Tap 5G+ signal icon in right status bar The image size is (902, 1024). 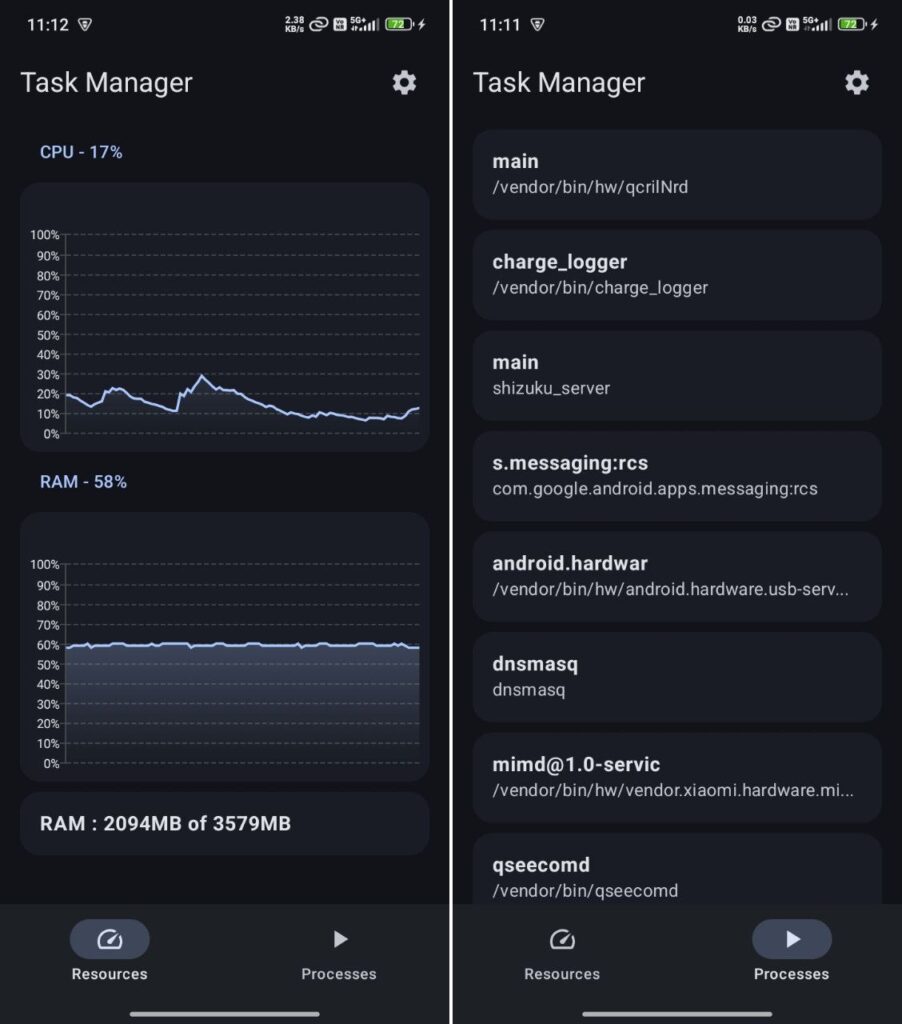(817, 24)
